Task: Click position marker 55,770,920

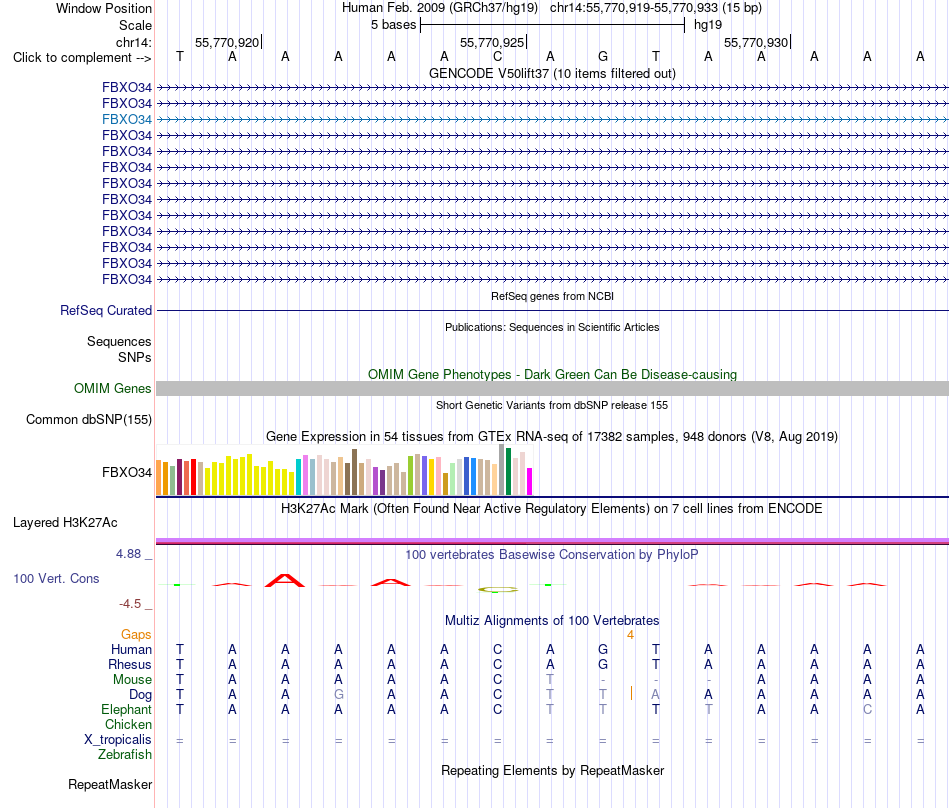Action: [x=227, y=42]
